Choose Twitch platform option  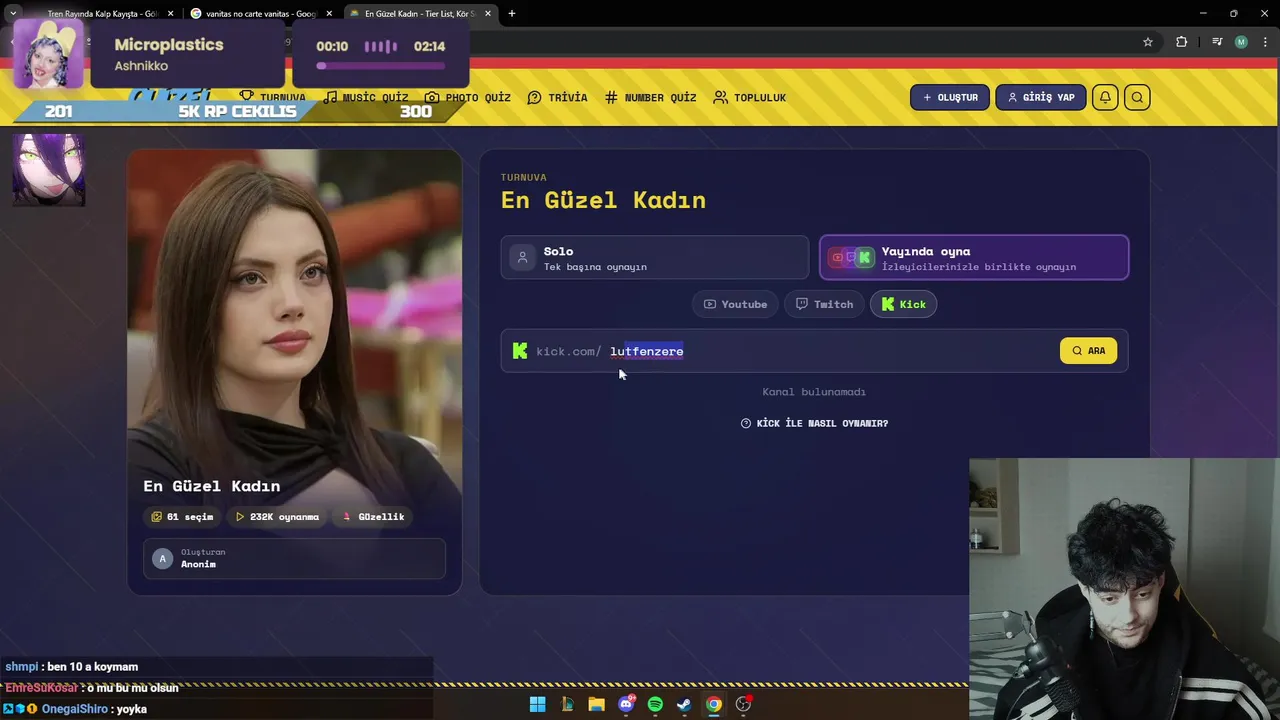pos(825,304)
